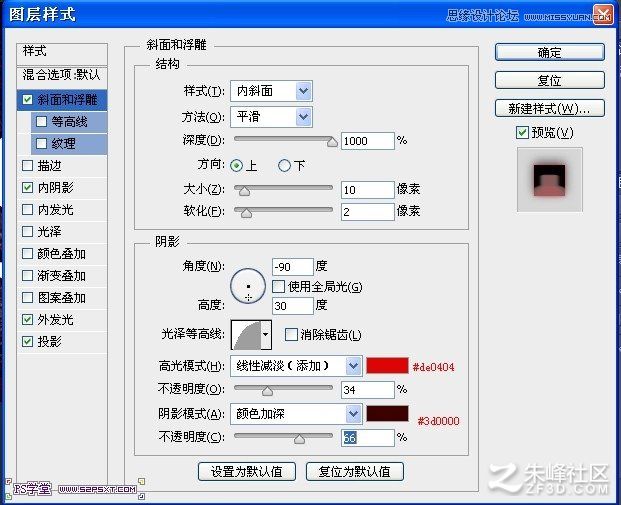Click the highlight 不透明度 slider handle

coord(268,391)
